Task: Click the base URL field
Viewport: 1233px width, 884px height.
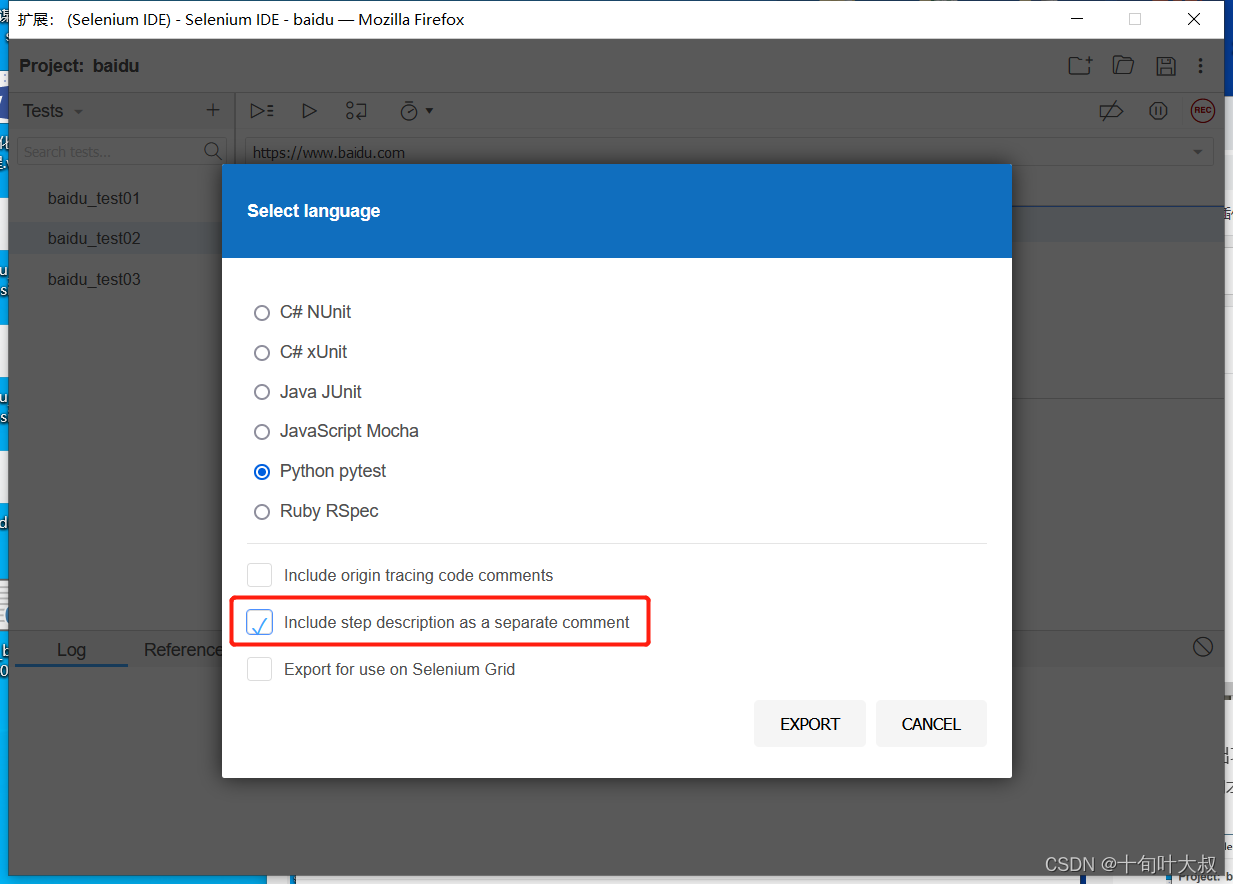Action: tap(729, 152)
